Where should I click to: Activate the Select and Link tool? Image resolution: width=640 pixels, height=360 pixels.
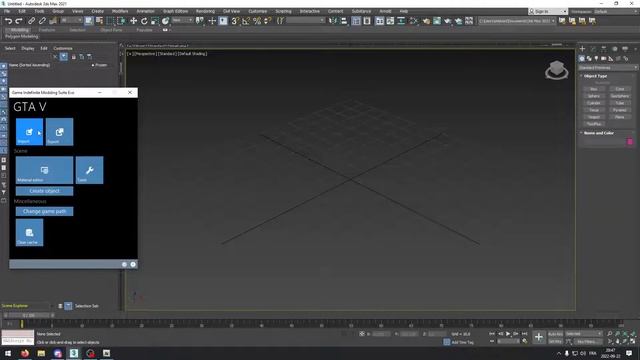[31, 21]
